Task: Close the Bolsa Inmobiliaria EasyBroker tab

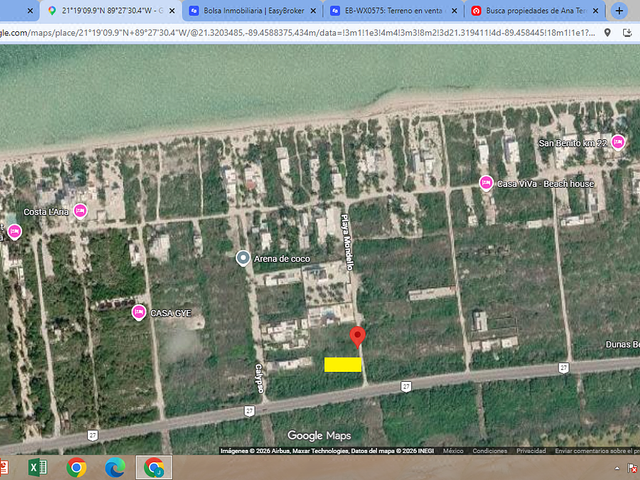Action: pyautogui.click(x=313, y=11)
